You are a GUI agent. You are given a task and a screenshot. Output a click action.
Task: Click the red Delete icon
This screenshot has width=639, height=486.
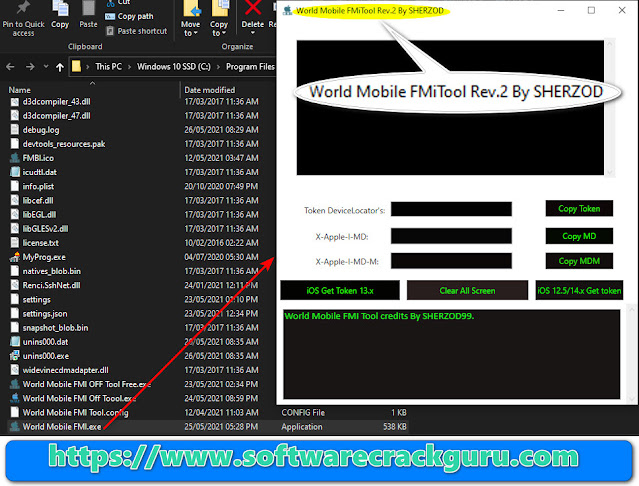coord(253,7)
